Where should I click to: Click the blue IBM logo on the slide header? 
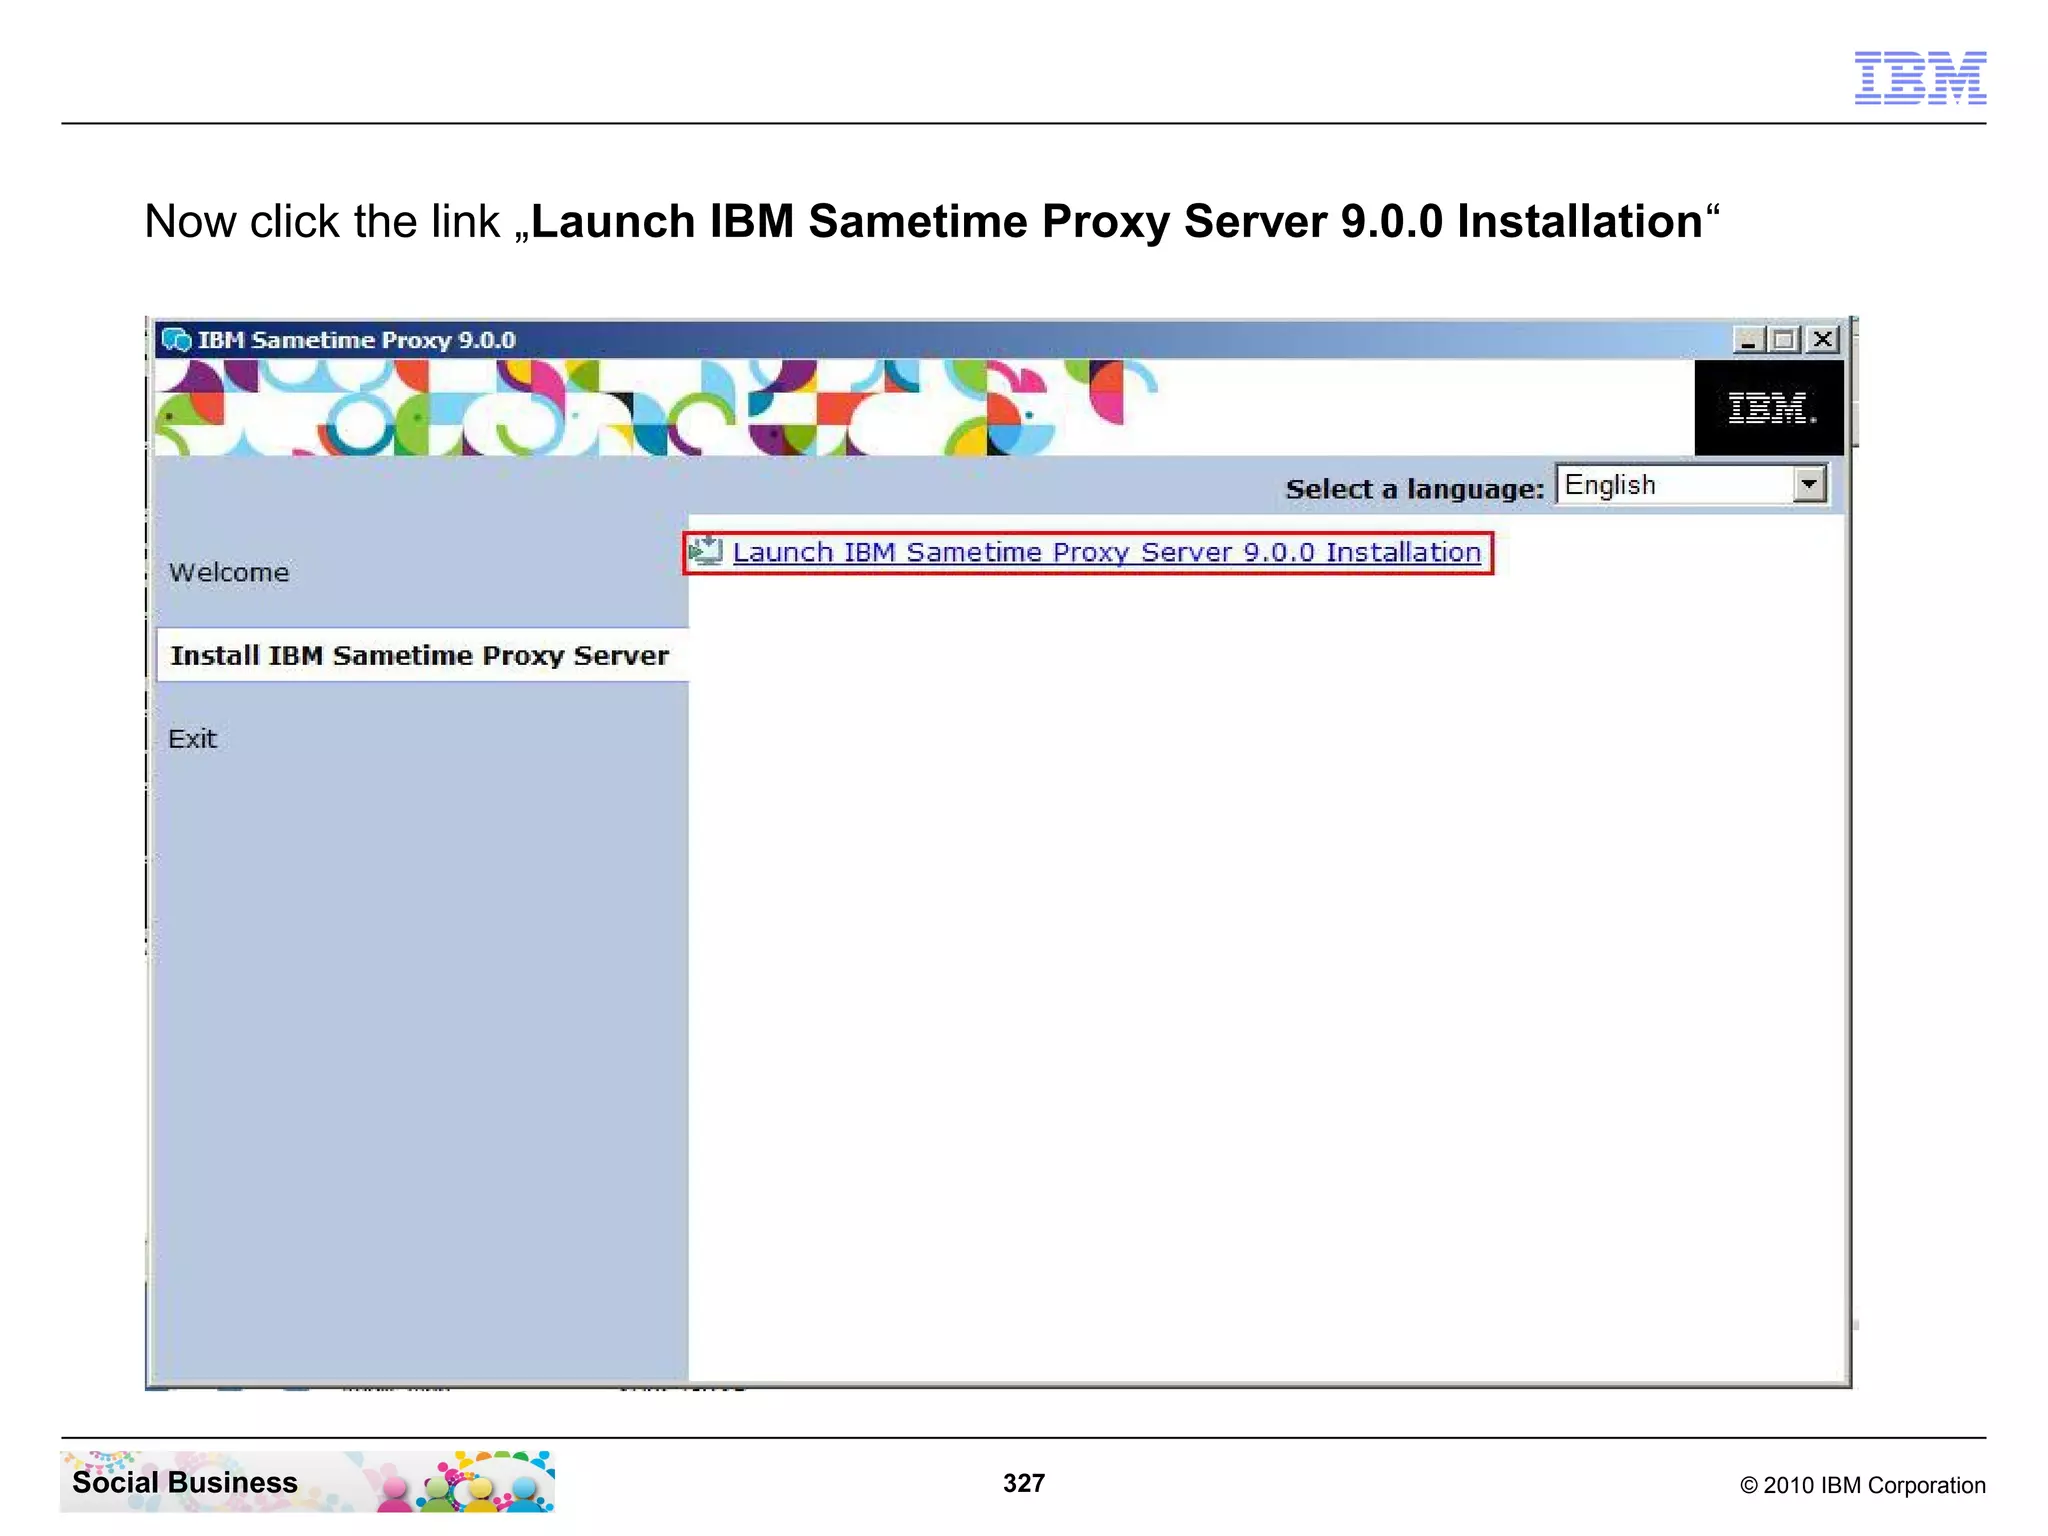click(x=1920, y=78)
